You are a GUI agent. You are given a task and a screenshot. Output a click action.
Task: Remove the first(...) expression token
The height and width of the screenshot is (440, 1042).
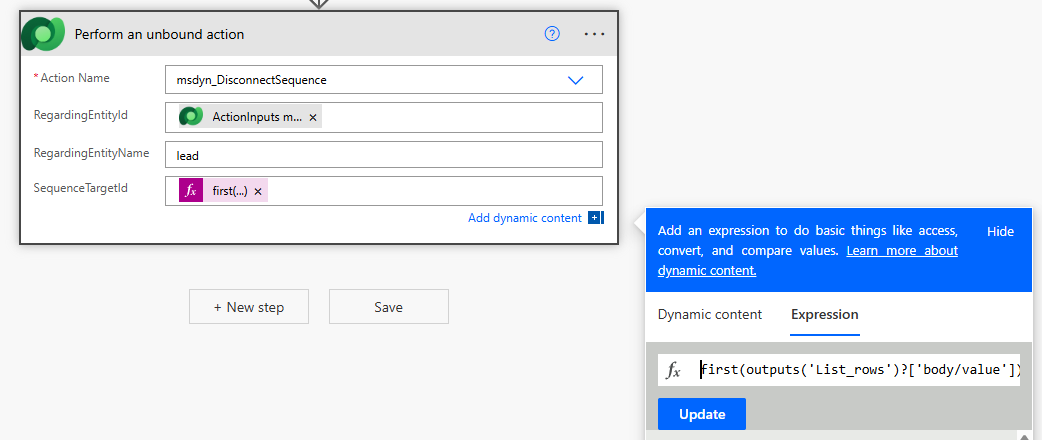(258, 191)
